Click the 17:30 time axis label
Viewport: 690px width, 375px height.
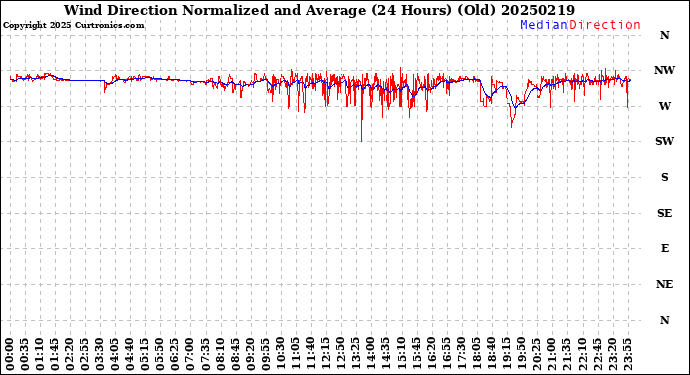pyautogui.click(x=461, y=354)
